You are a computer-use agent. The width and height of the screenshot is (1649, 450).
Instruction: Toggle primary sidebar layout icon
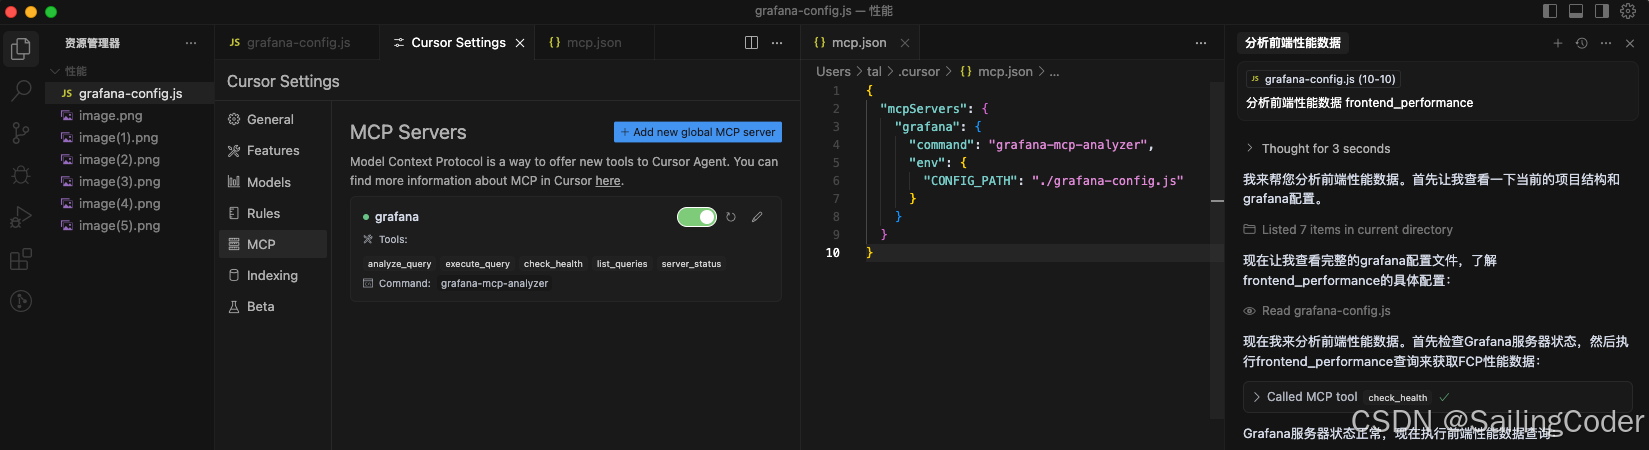1550,11
